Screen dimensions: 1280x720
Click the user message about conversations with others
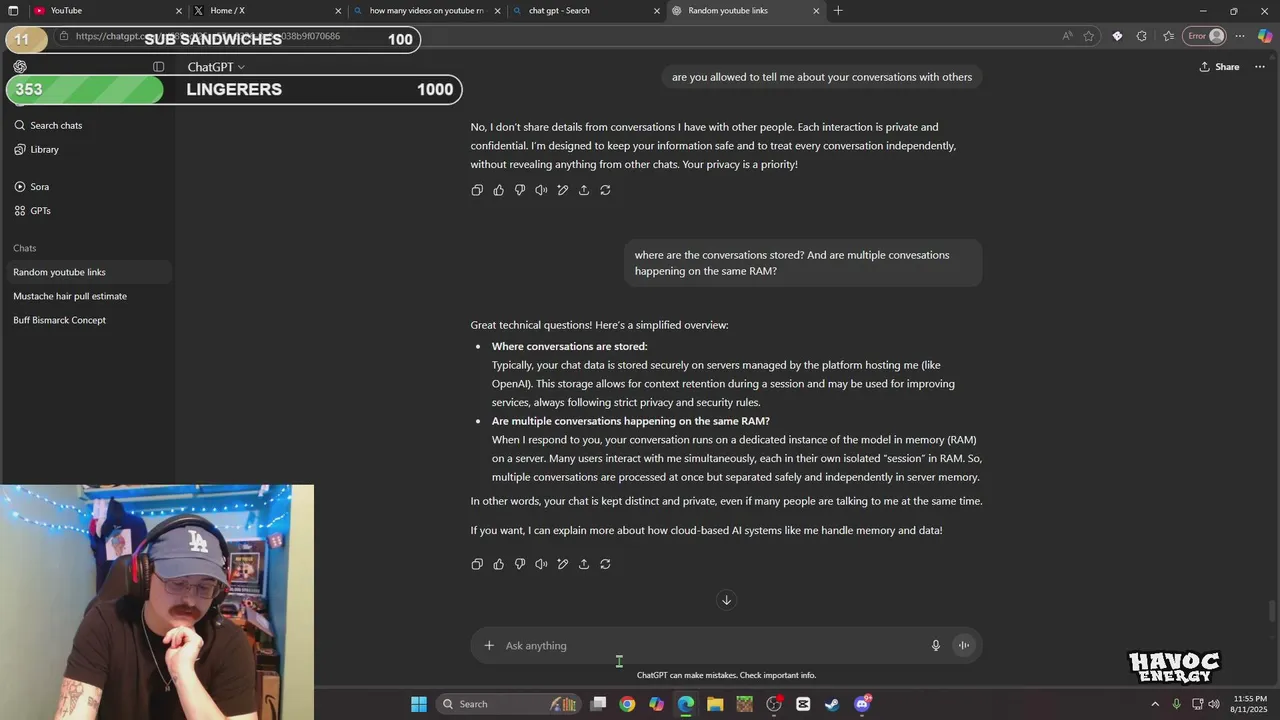tap(822, 77)
